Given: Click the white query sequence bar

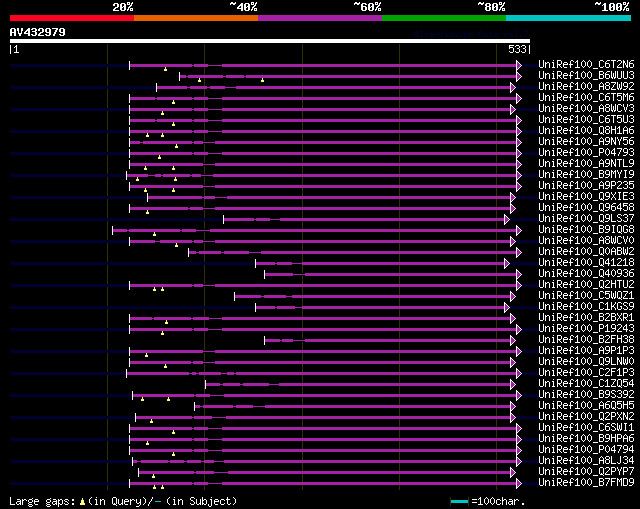Looking at the screenshot, I should [270, 41].
